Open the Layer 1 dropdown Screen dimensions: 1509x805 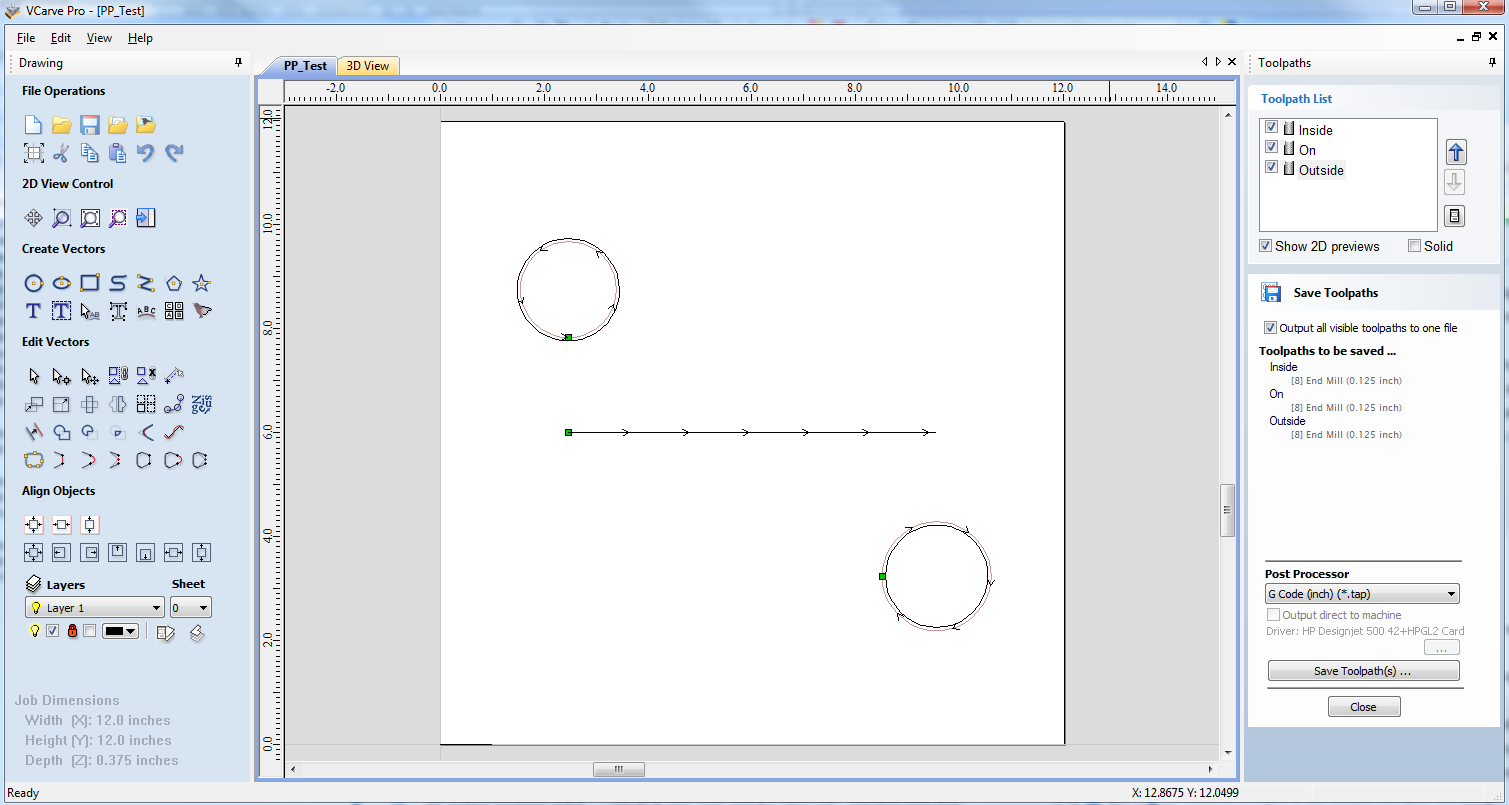(94, 608)
